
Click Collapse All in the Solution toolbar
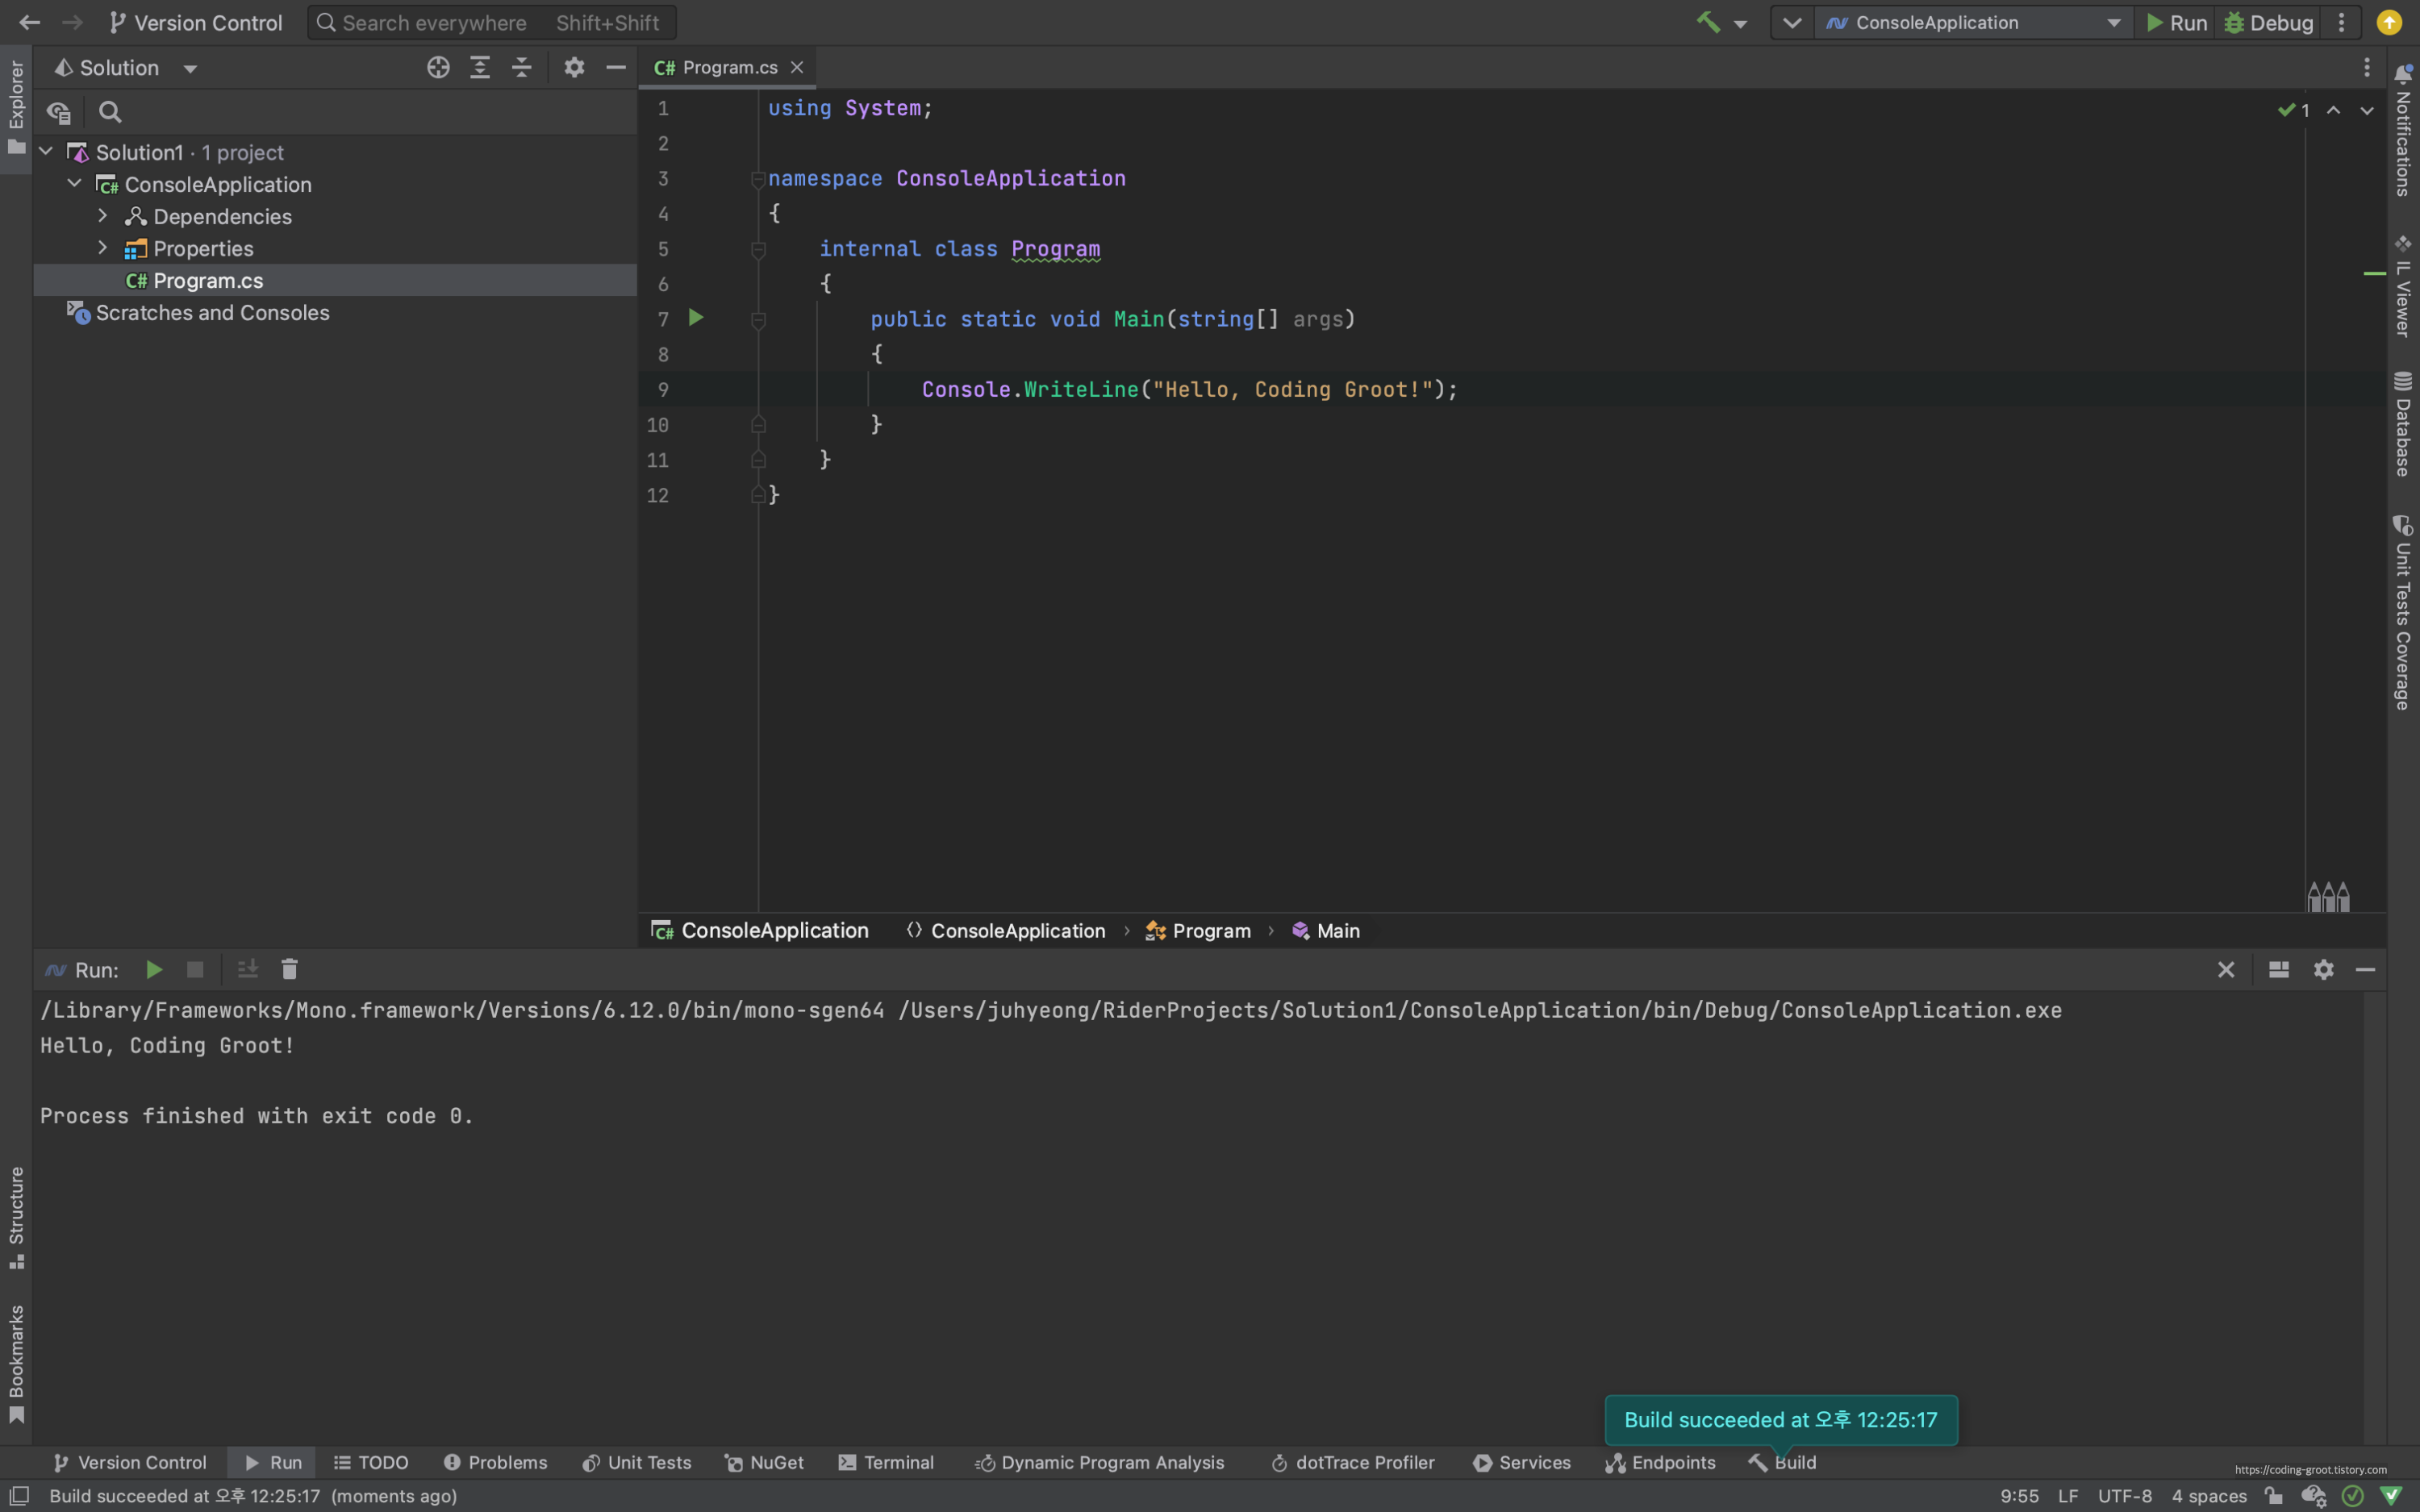point(522,67)
